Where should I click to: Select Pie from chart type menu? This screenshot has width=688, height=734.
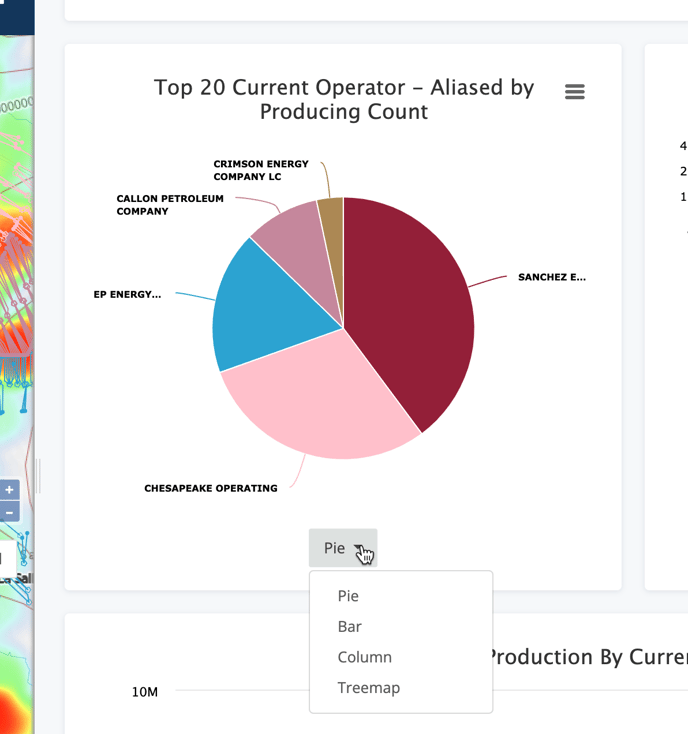tap(348, 596)
